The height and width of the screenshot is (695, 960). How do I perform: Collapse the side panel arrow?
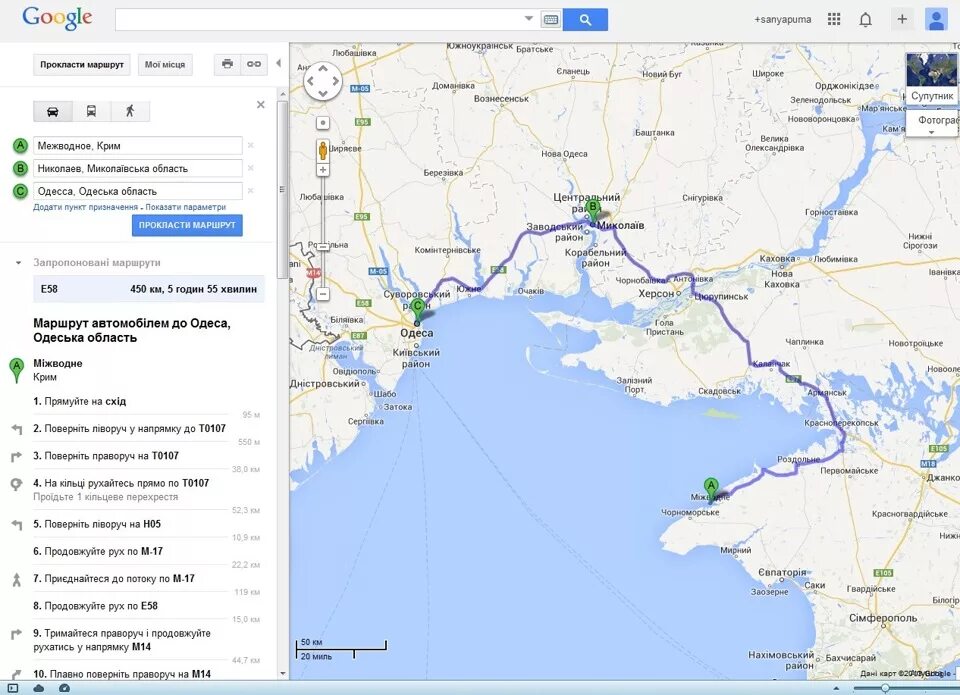point(279,63)
